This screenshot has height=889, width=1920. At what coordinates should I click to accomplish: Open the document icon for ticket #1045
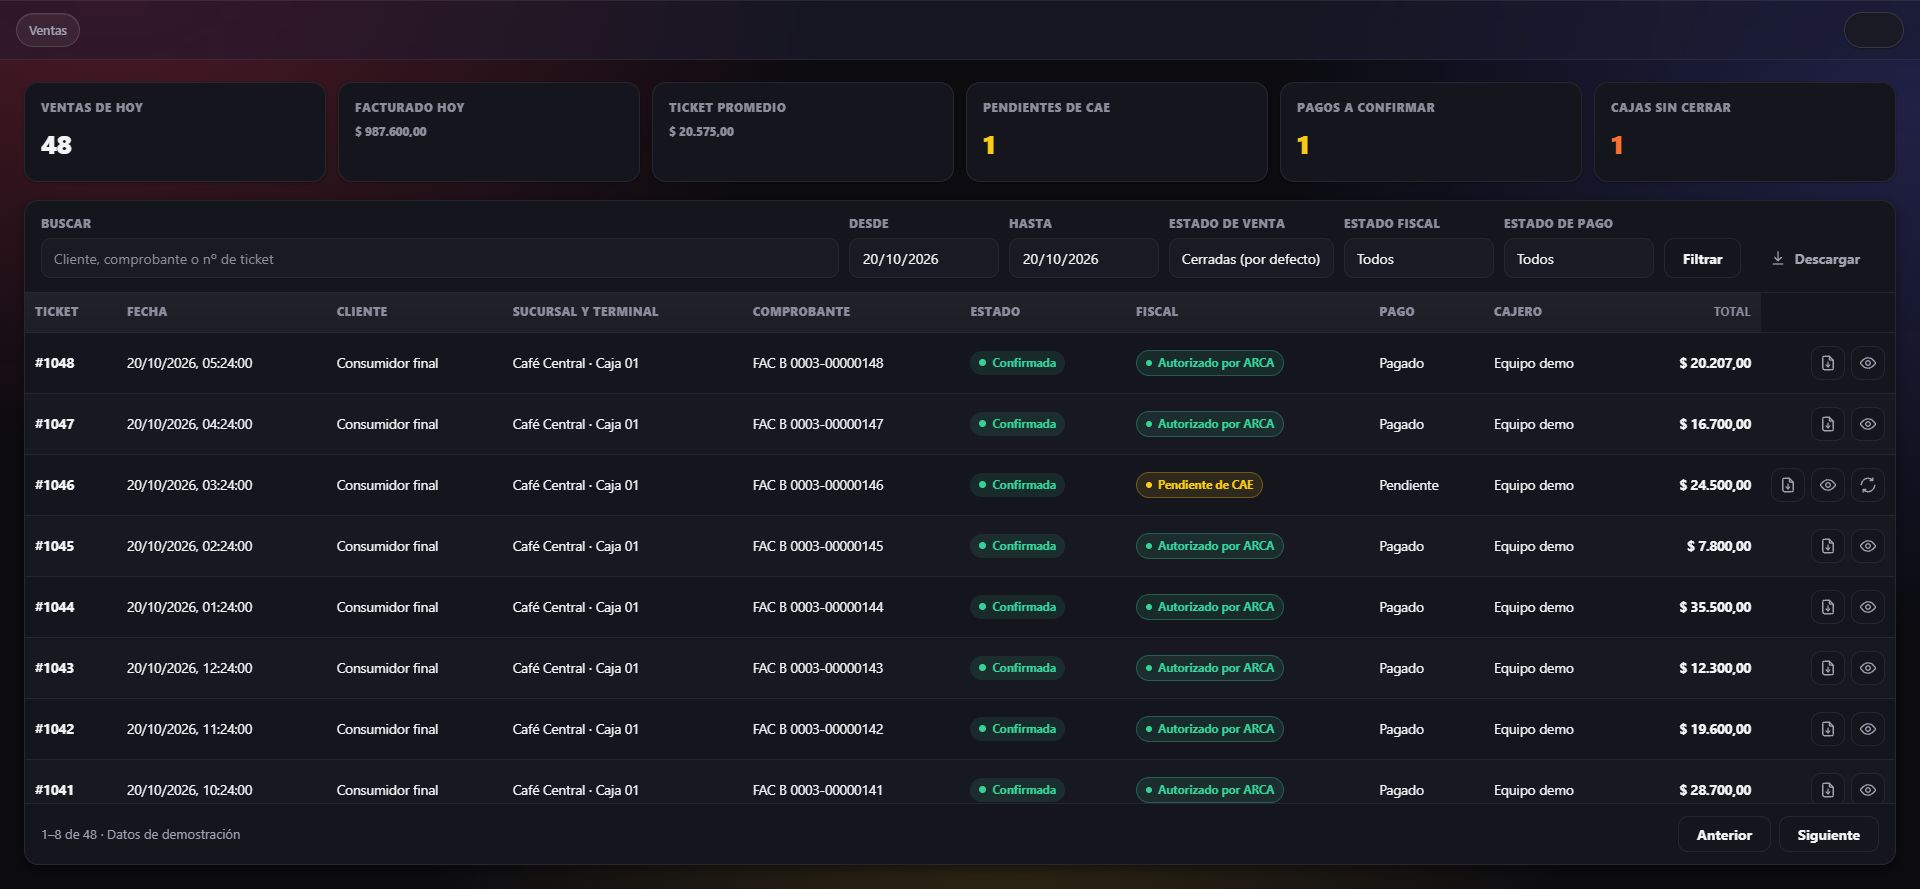[1827, 546]
